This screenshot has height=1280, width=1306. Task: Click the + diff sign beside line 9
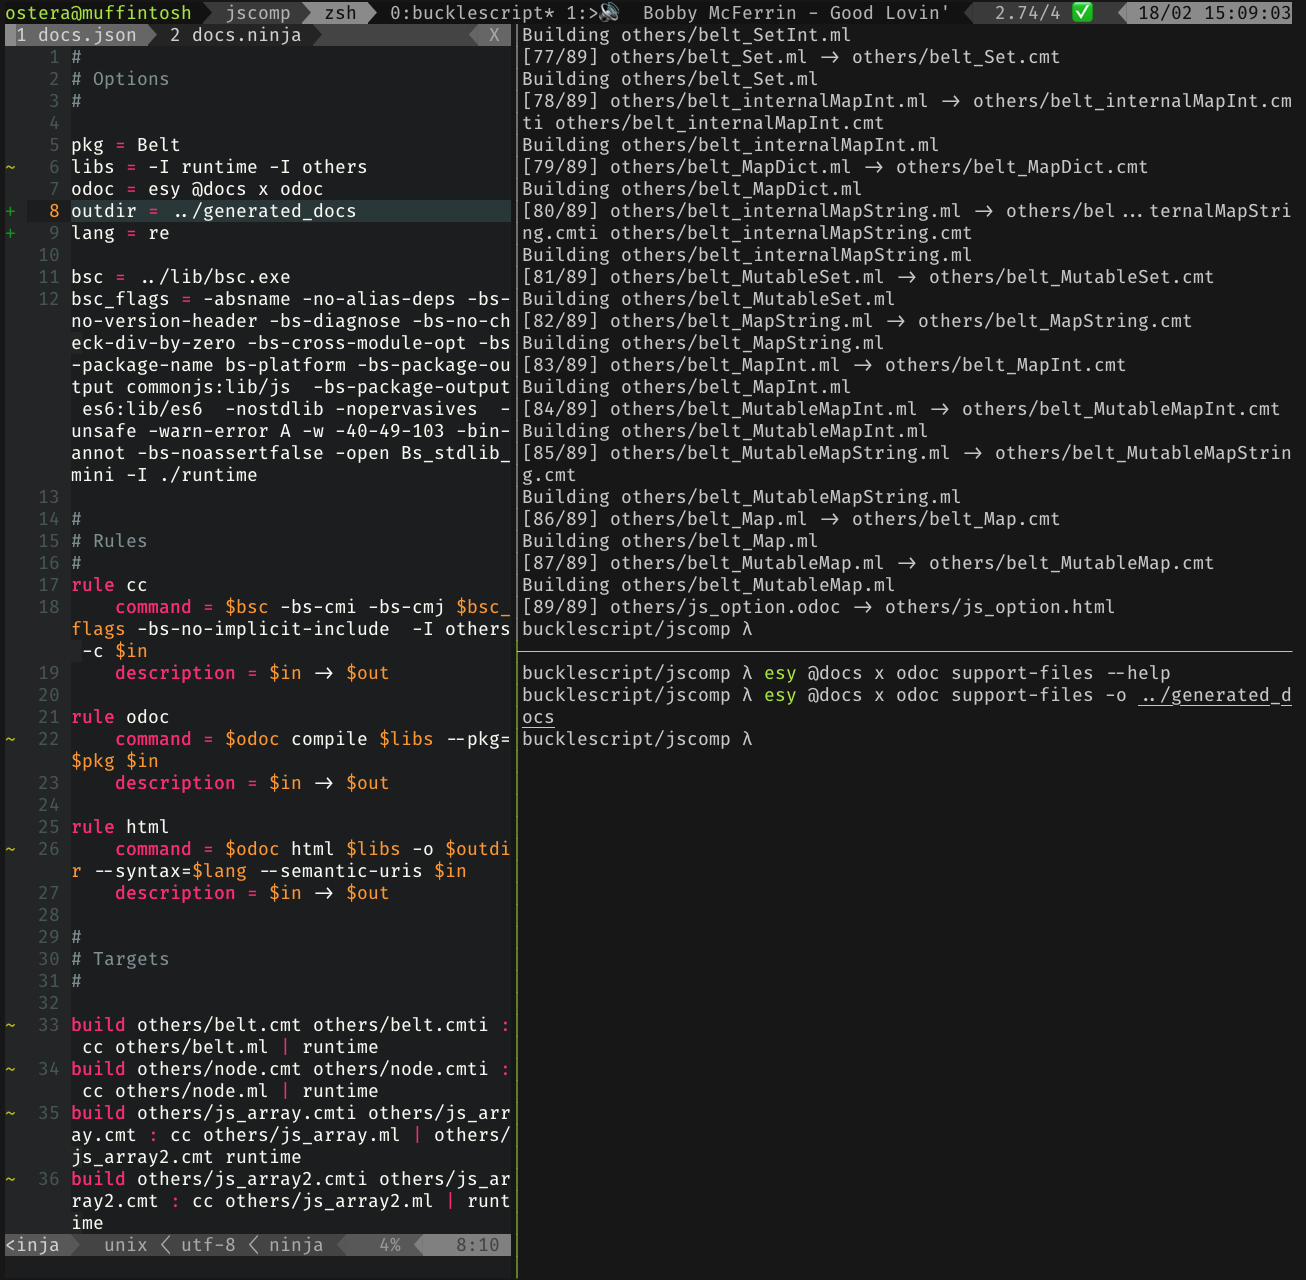click(x=10, y=232)
